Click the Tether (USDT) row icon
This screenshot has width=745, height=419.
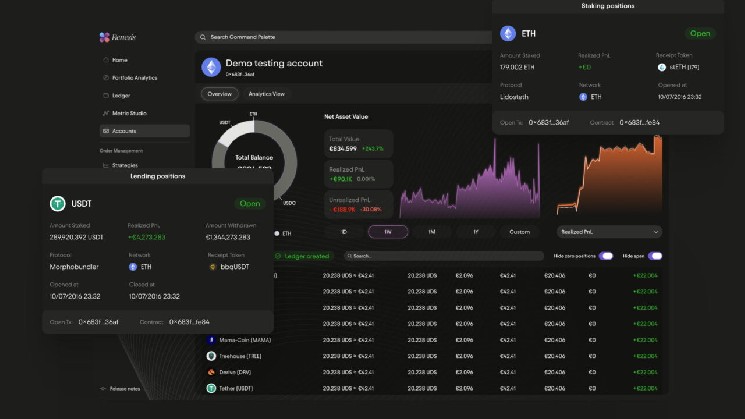pos(211,388)
